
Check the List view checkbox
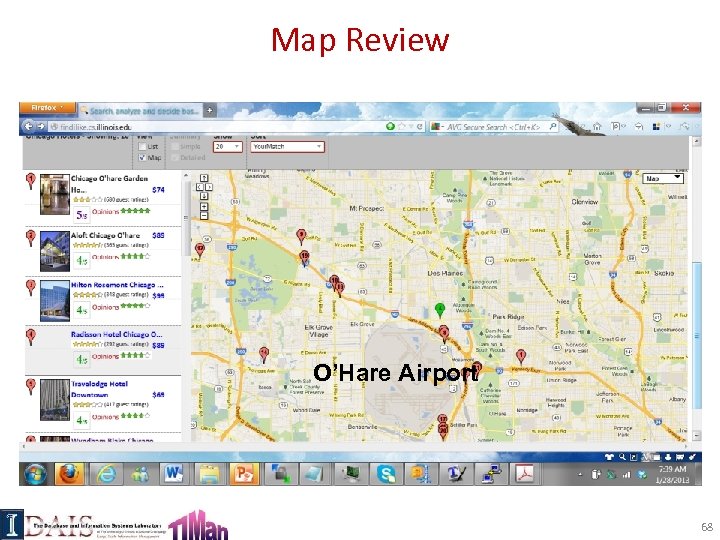[142, 146]
